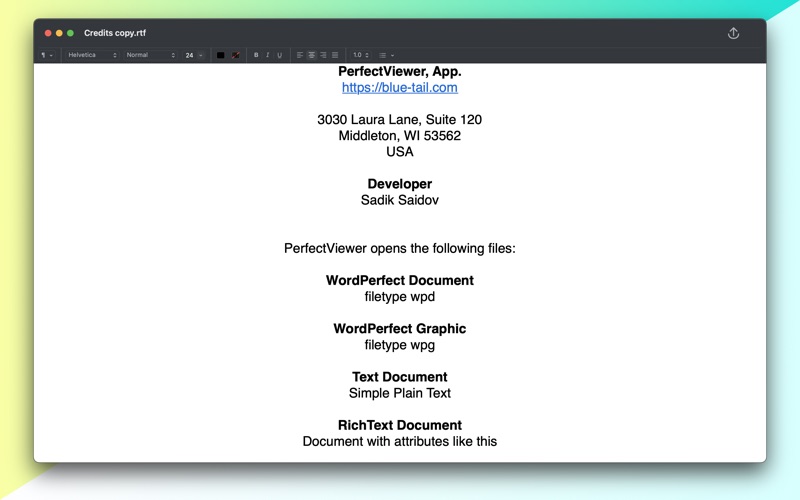Click the 'PerfectViewer opens the following files:' line
This screenshot has width=800, height=500.
[x=399, y=248]
